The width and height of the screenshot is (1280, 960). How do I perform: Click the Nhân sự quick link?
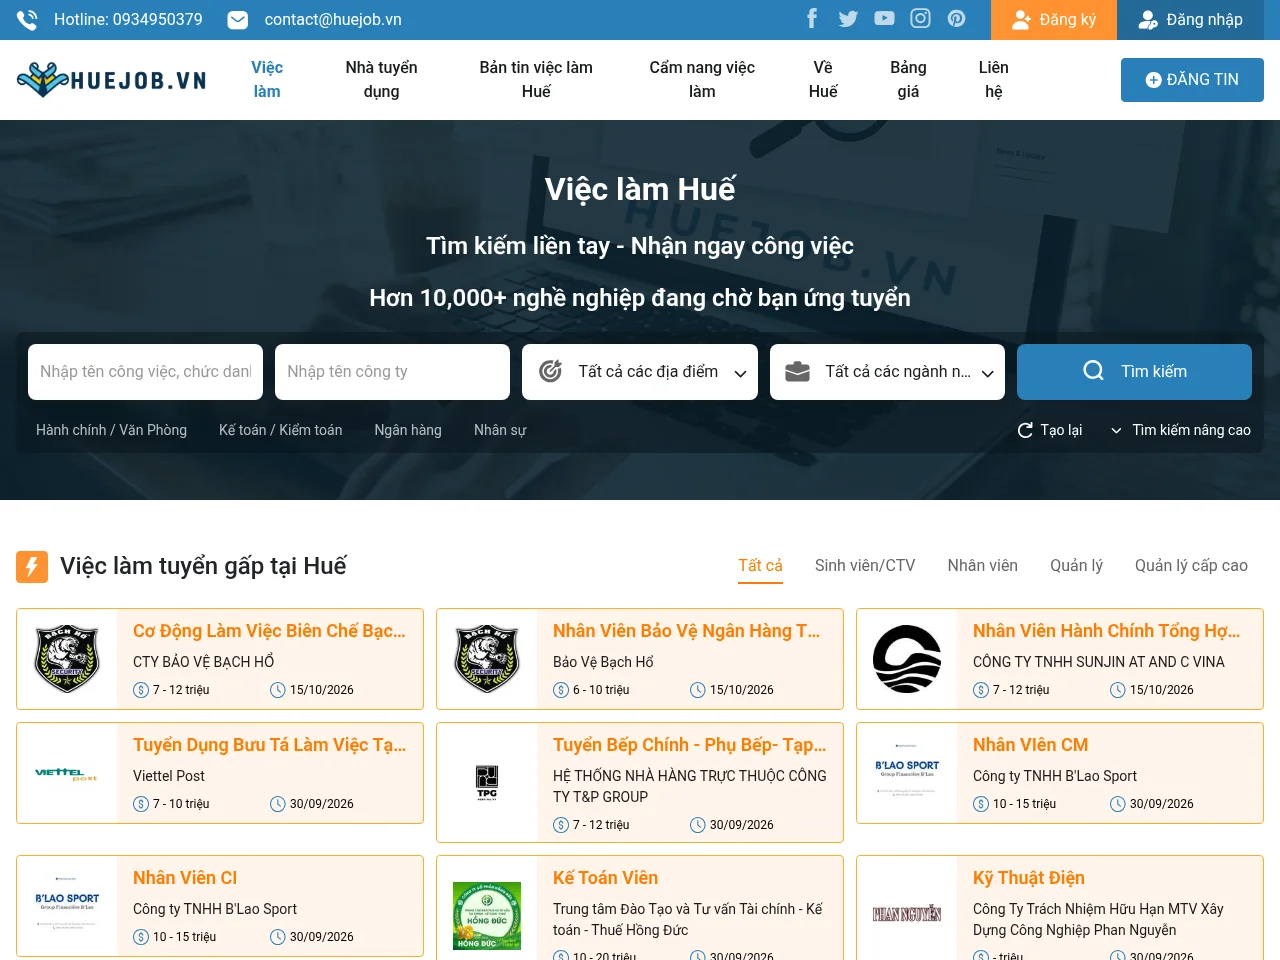[x=500, y=430]
